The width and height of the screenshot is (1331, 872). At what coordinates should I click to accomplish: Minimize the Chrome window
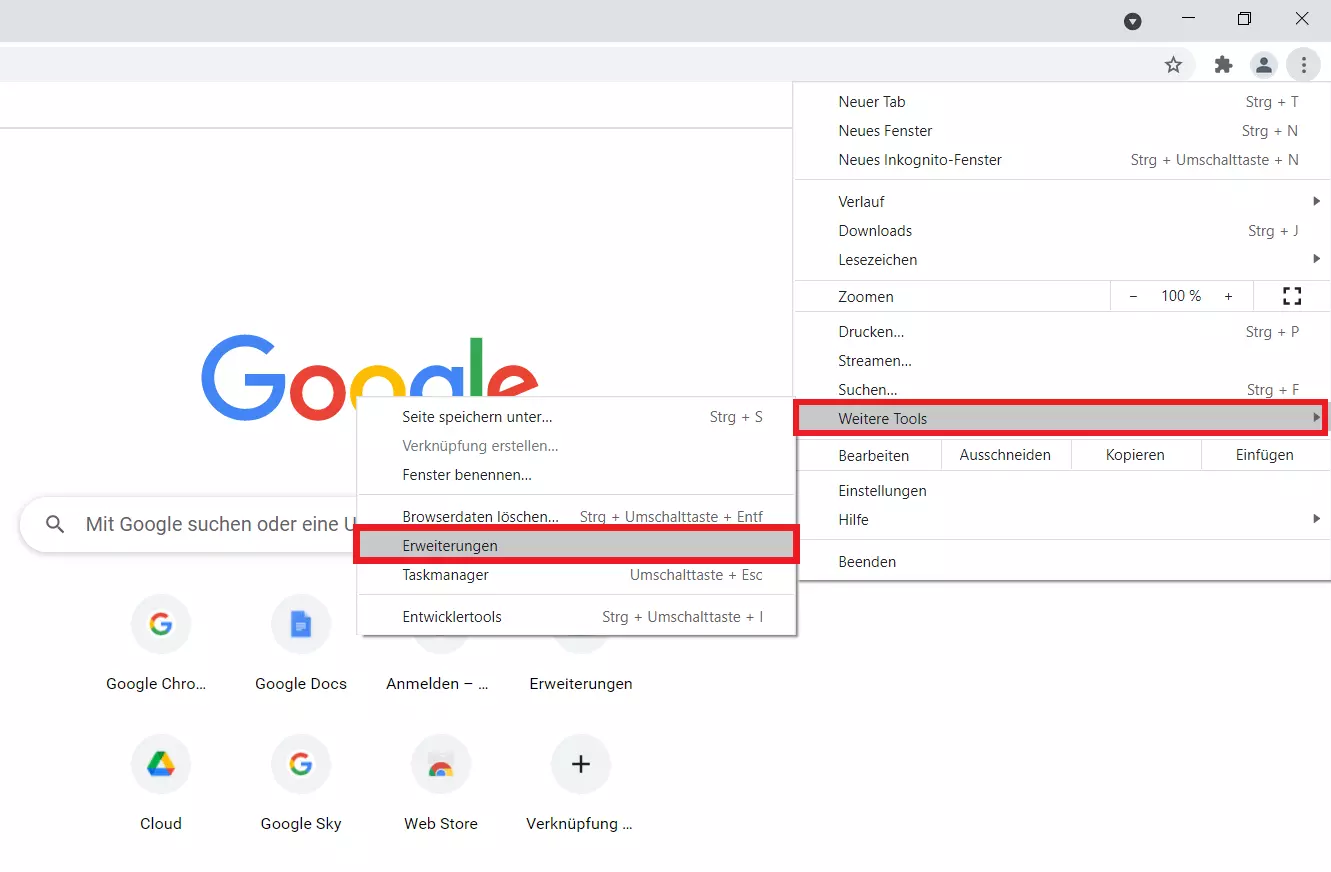tap(1188, 18)
